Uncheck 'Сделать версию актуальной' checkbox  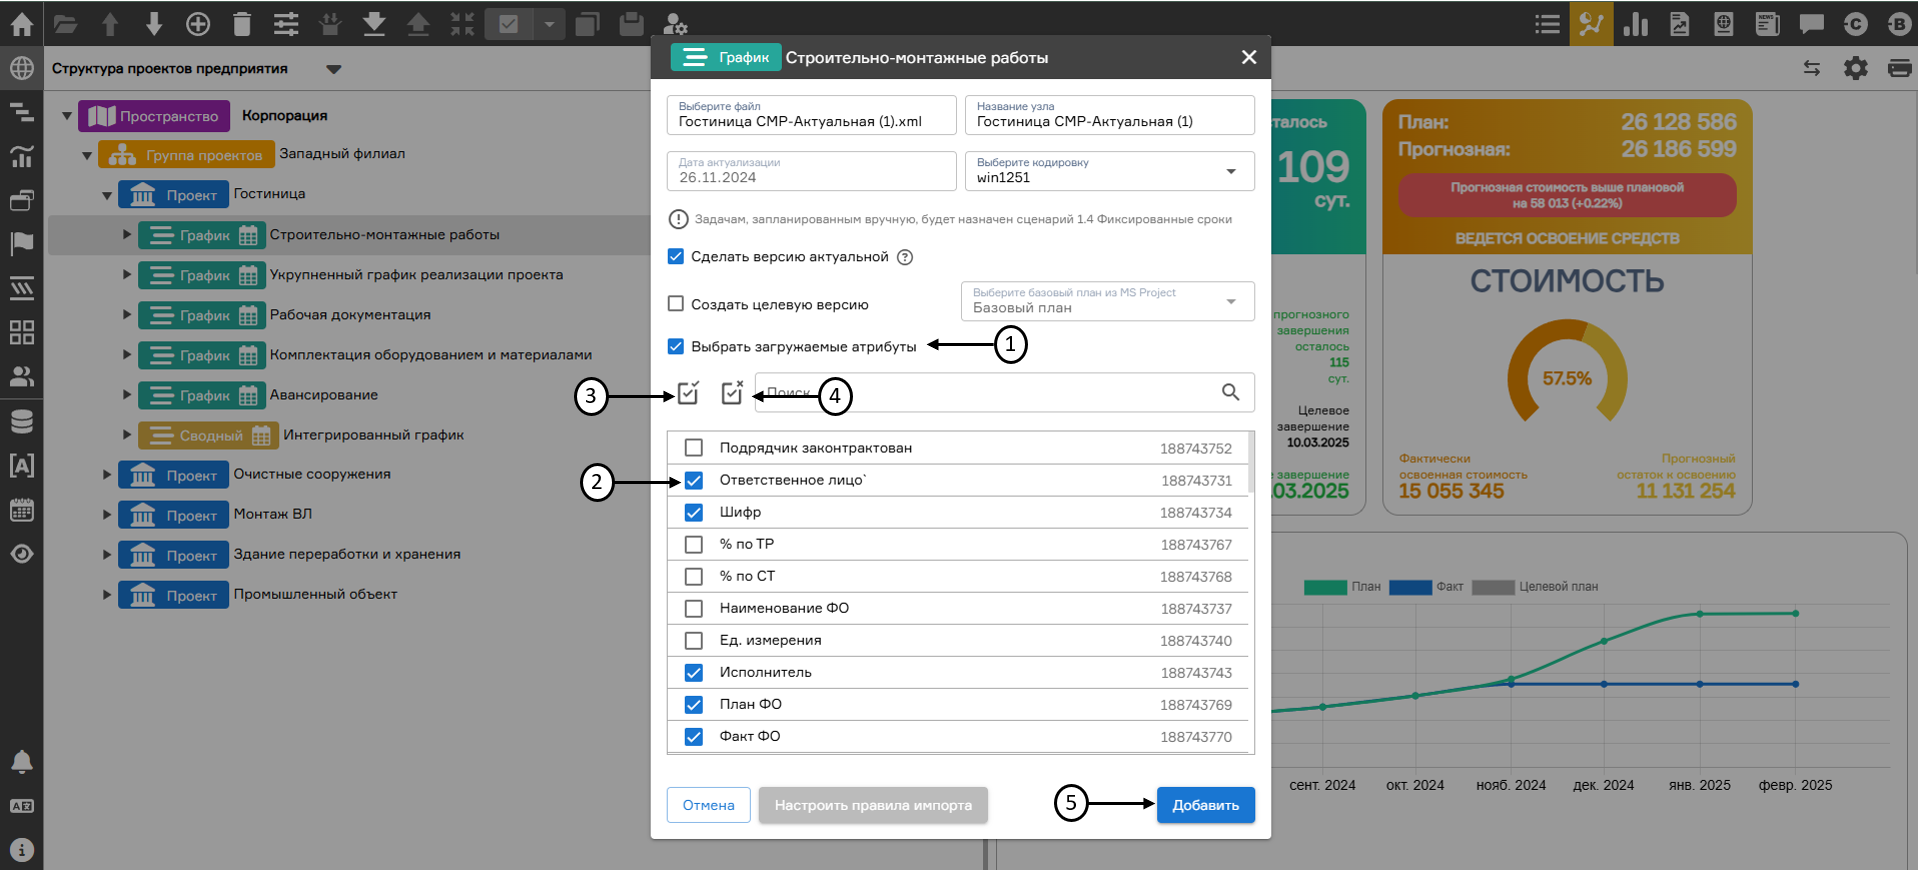(x=676, y=256)
